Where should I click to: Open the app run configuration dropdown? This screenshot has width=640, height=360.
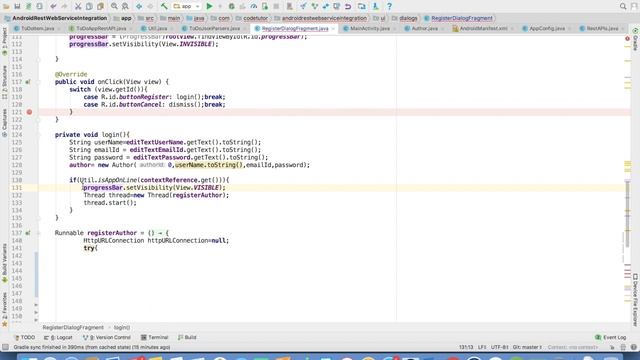(x=187, y=7)
